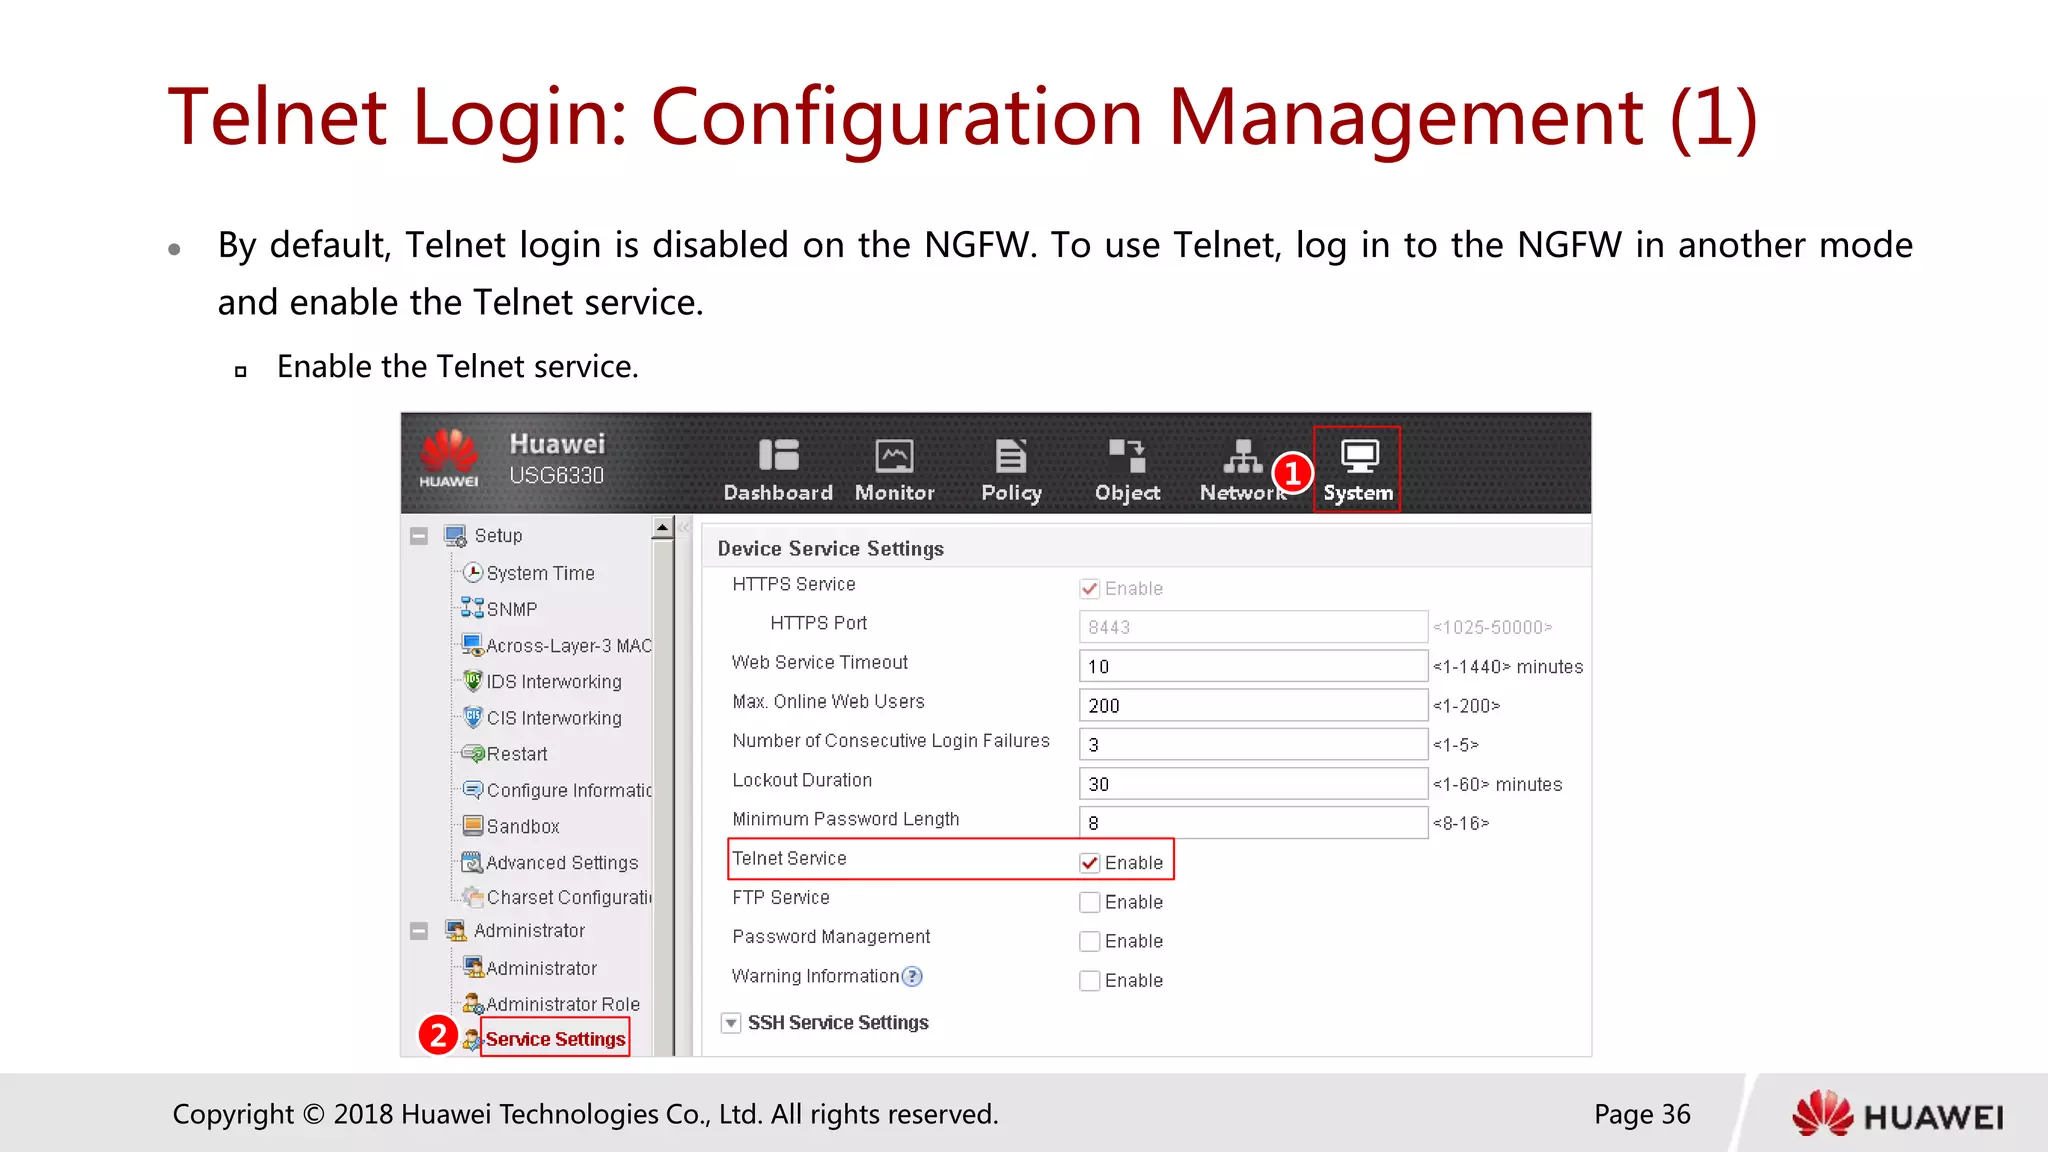
Task: Enable the FTP Service checkbox
Action: [x=1090, y=902]
